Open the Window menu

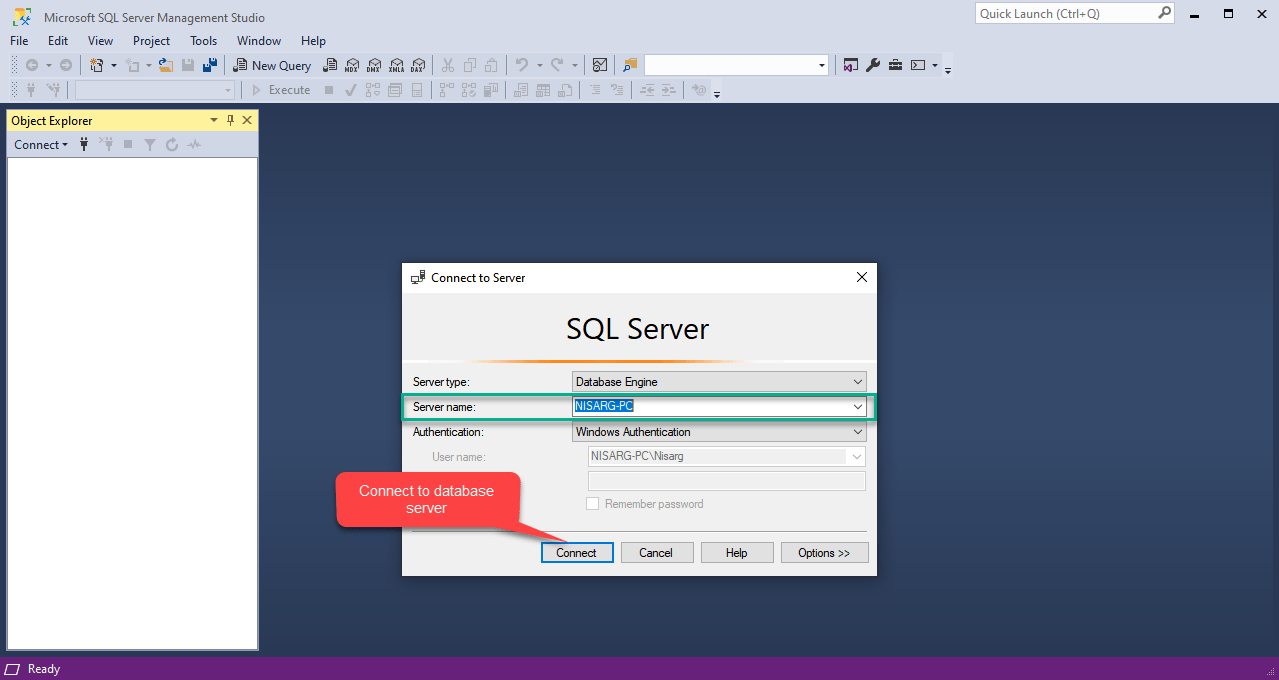[x=258, y=41]
